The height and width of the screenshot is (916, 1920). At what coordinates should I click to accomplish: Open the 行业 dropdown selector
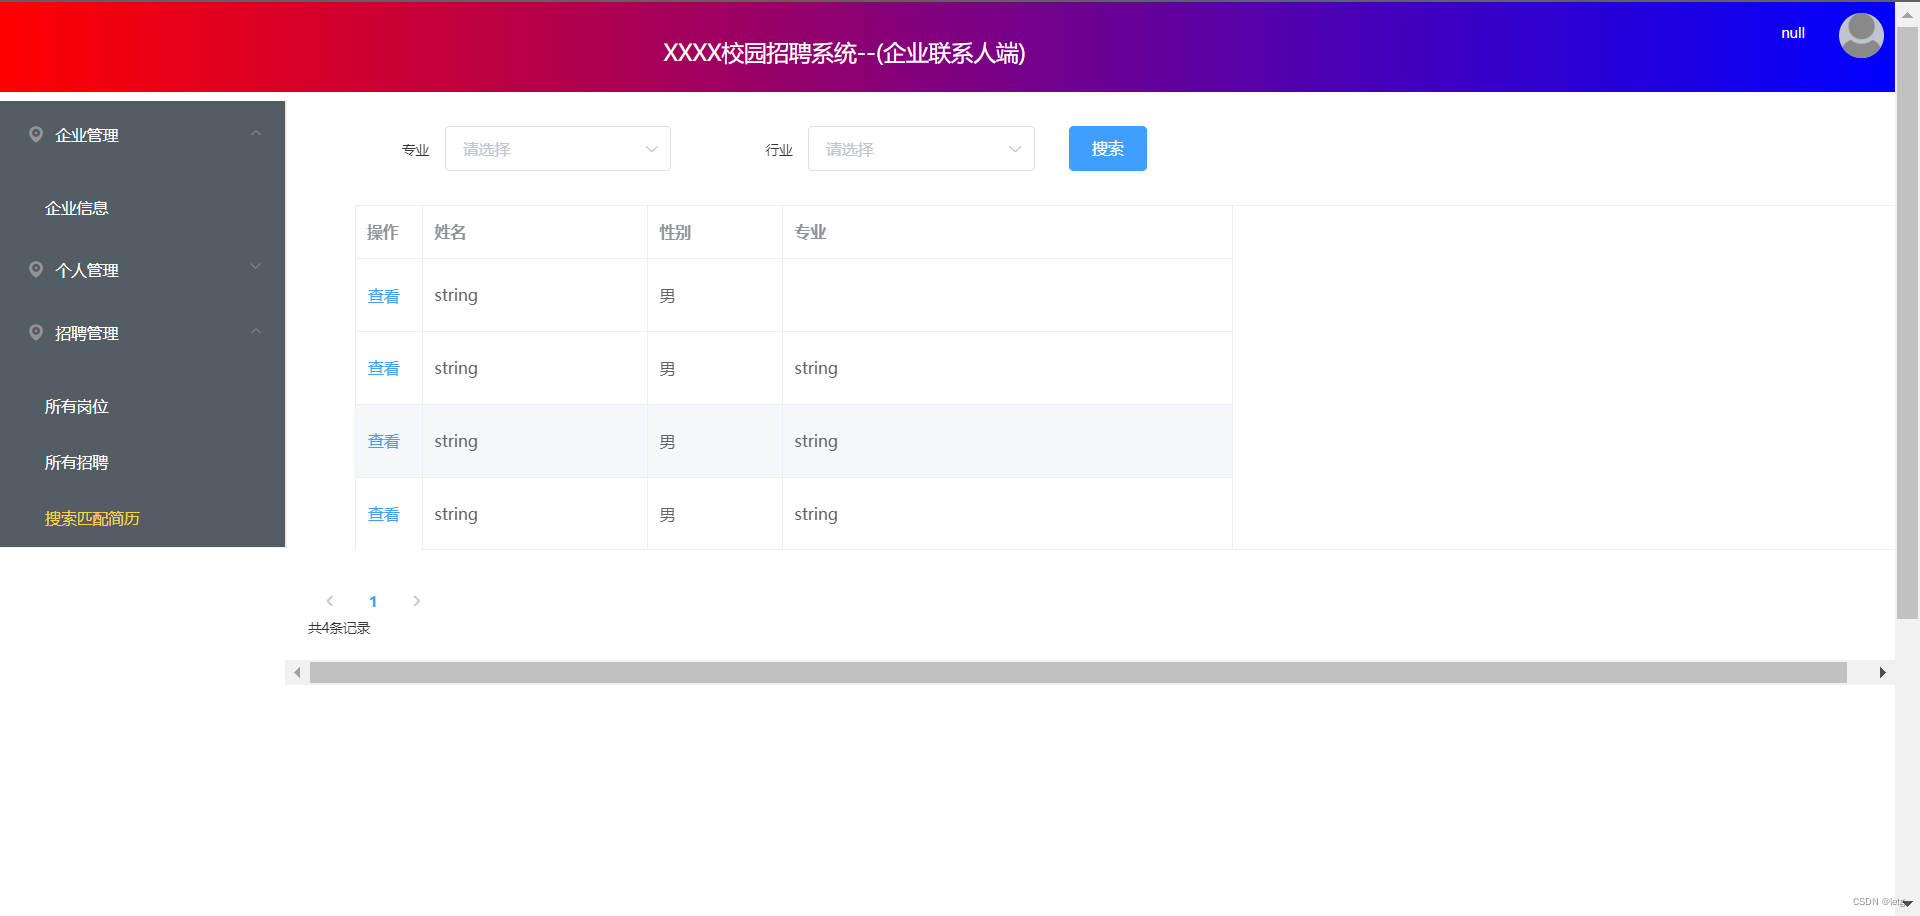pyautogui.click(x=921, y=149)
